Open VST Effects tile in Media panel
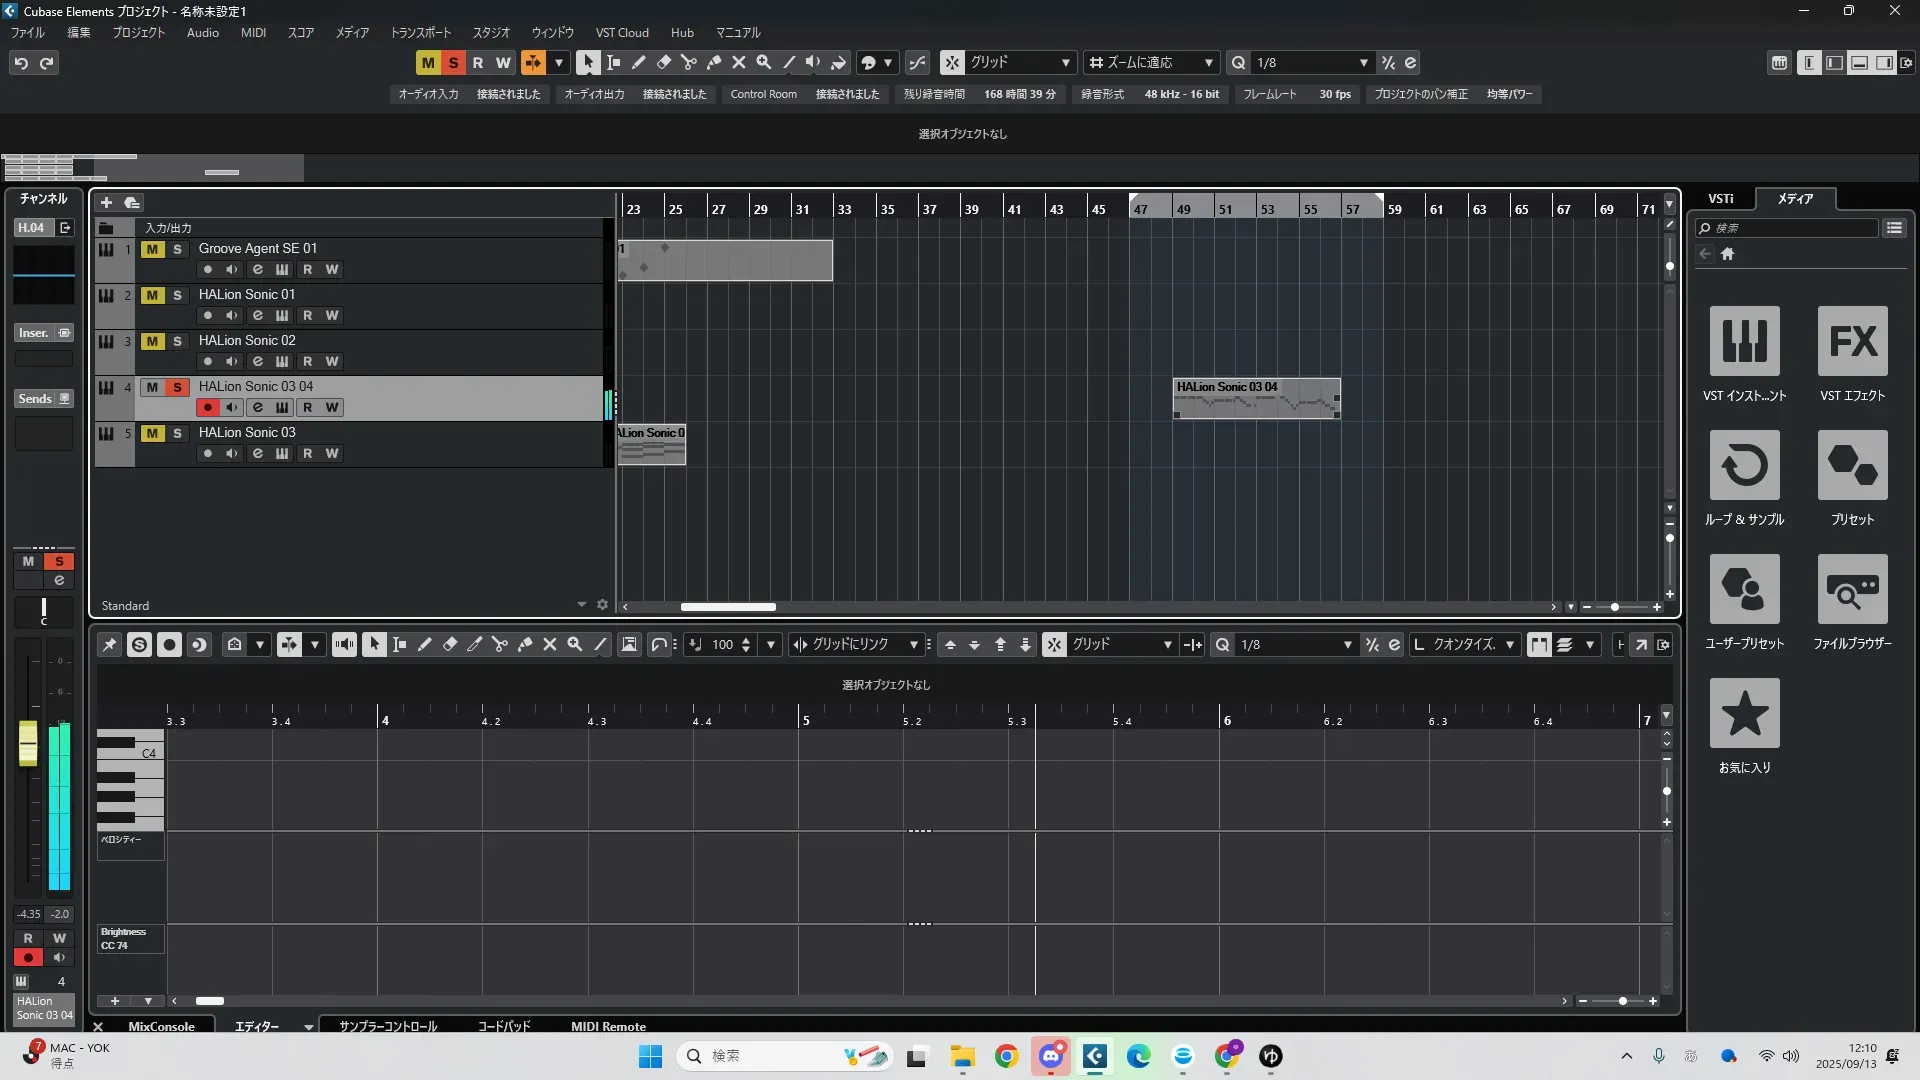The image size is (1920, 1080). tap(1852, 341)
